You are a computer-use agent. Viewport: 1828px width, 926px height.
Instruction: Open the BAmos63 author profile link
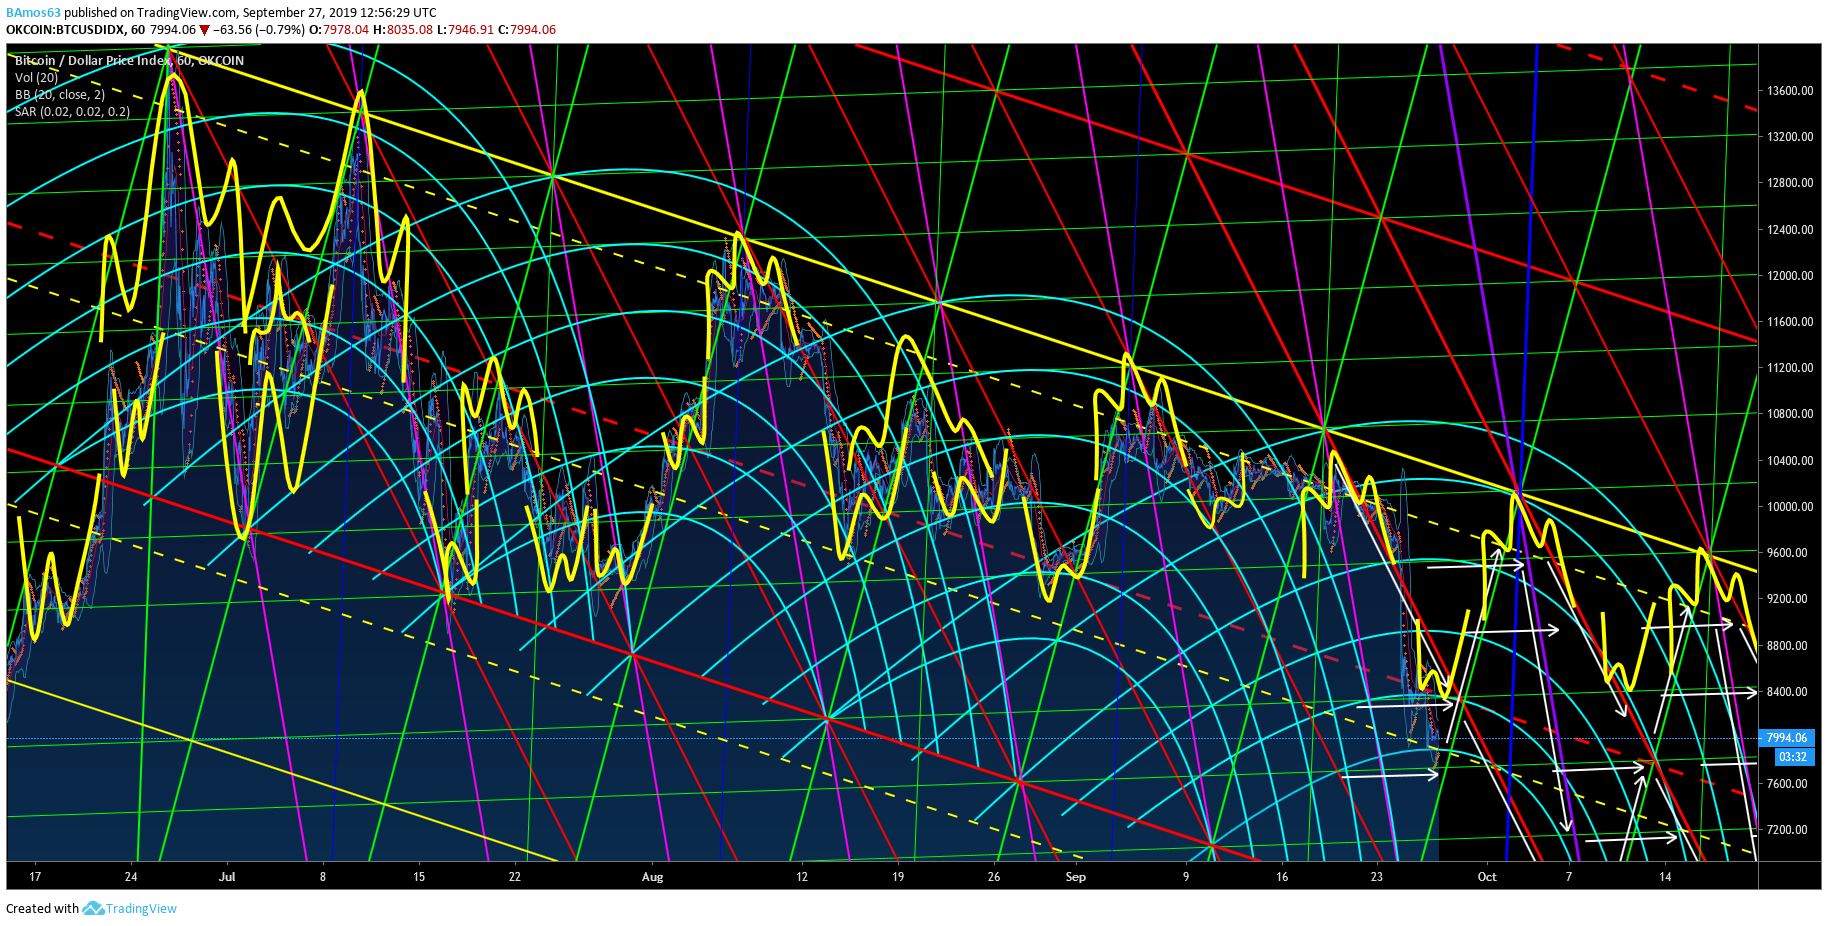pyautogui.click(x=33, y=13)
